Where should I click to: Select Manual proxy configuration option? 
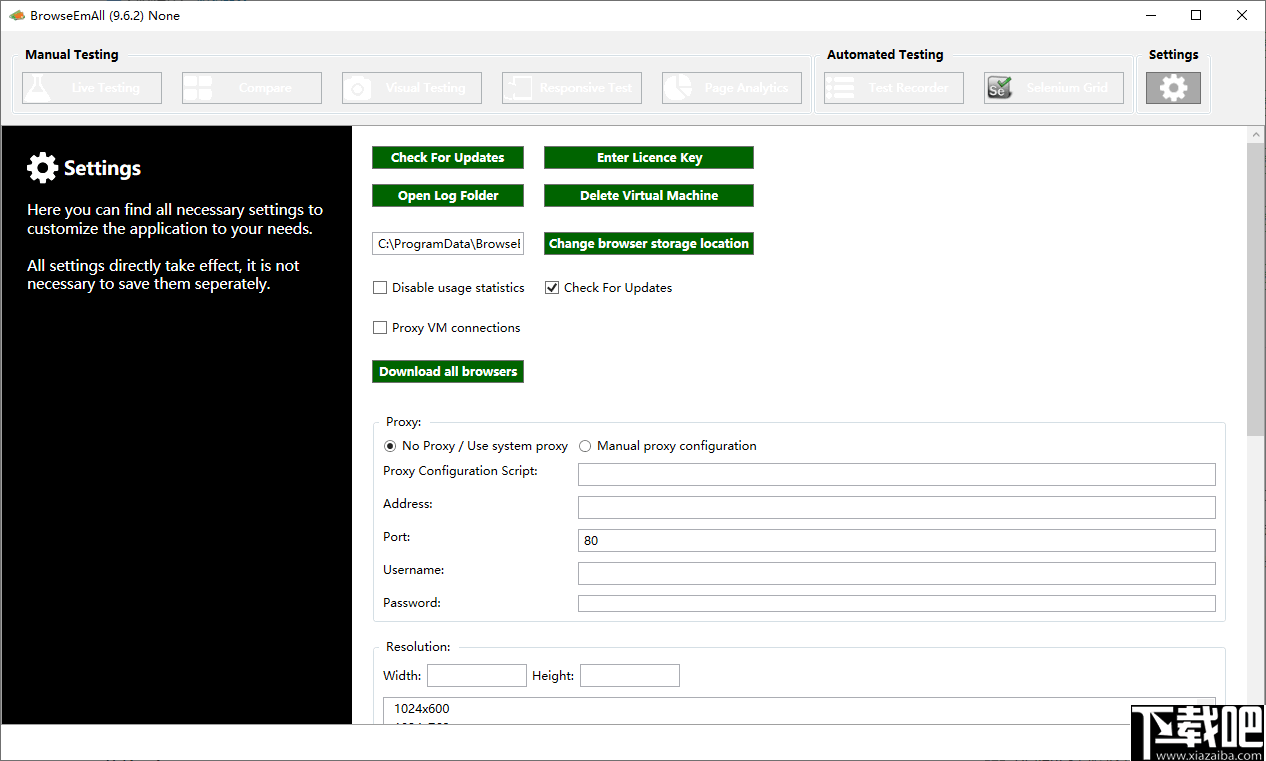pyautogui.click(x=585, y=446)
